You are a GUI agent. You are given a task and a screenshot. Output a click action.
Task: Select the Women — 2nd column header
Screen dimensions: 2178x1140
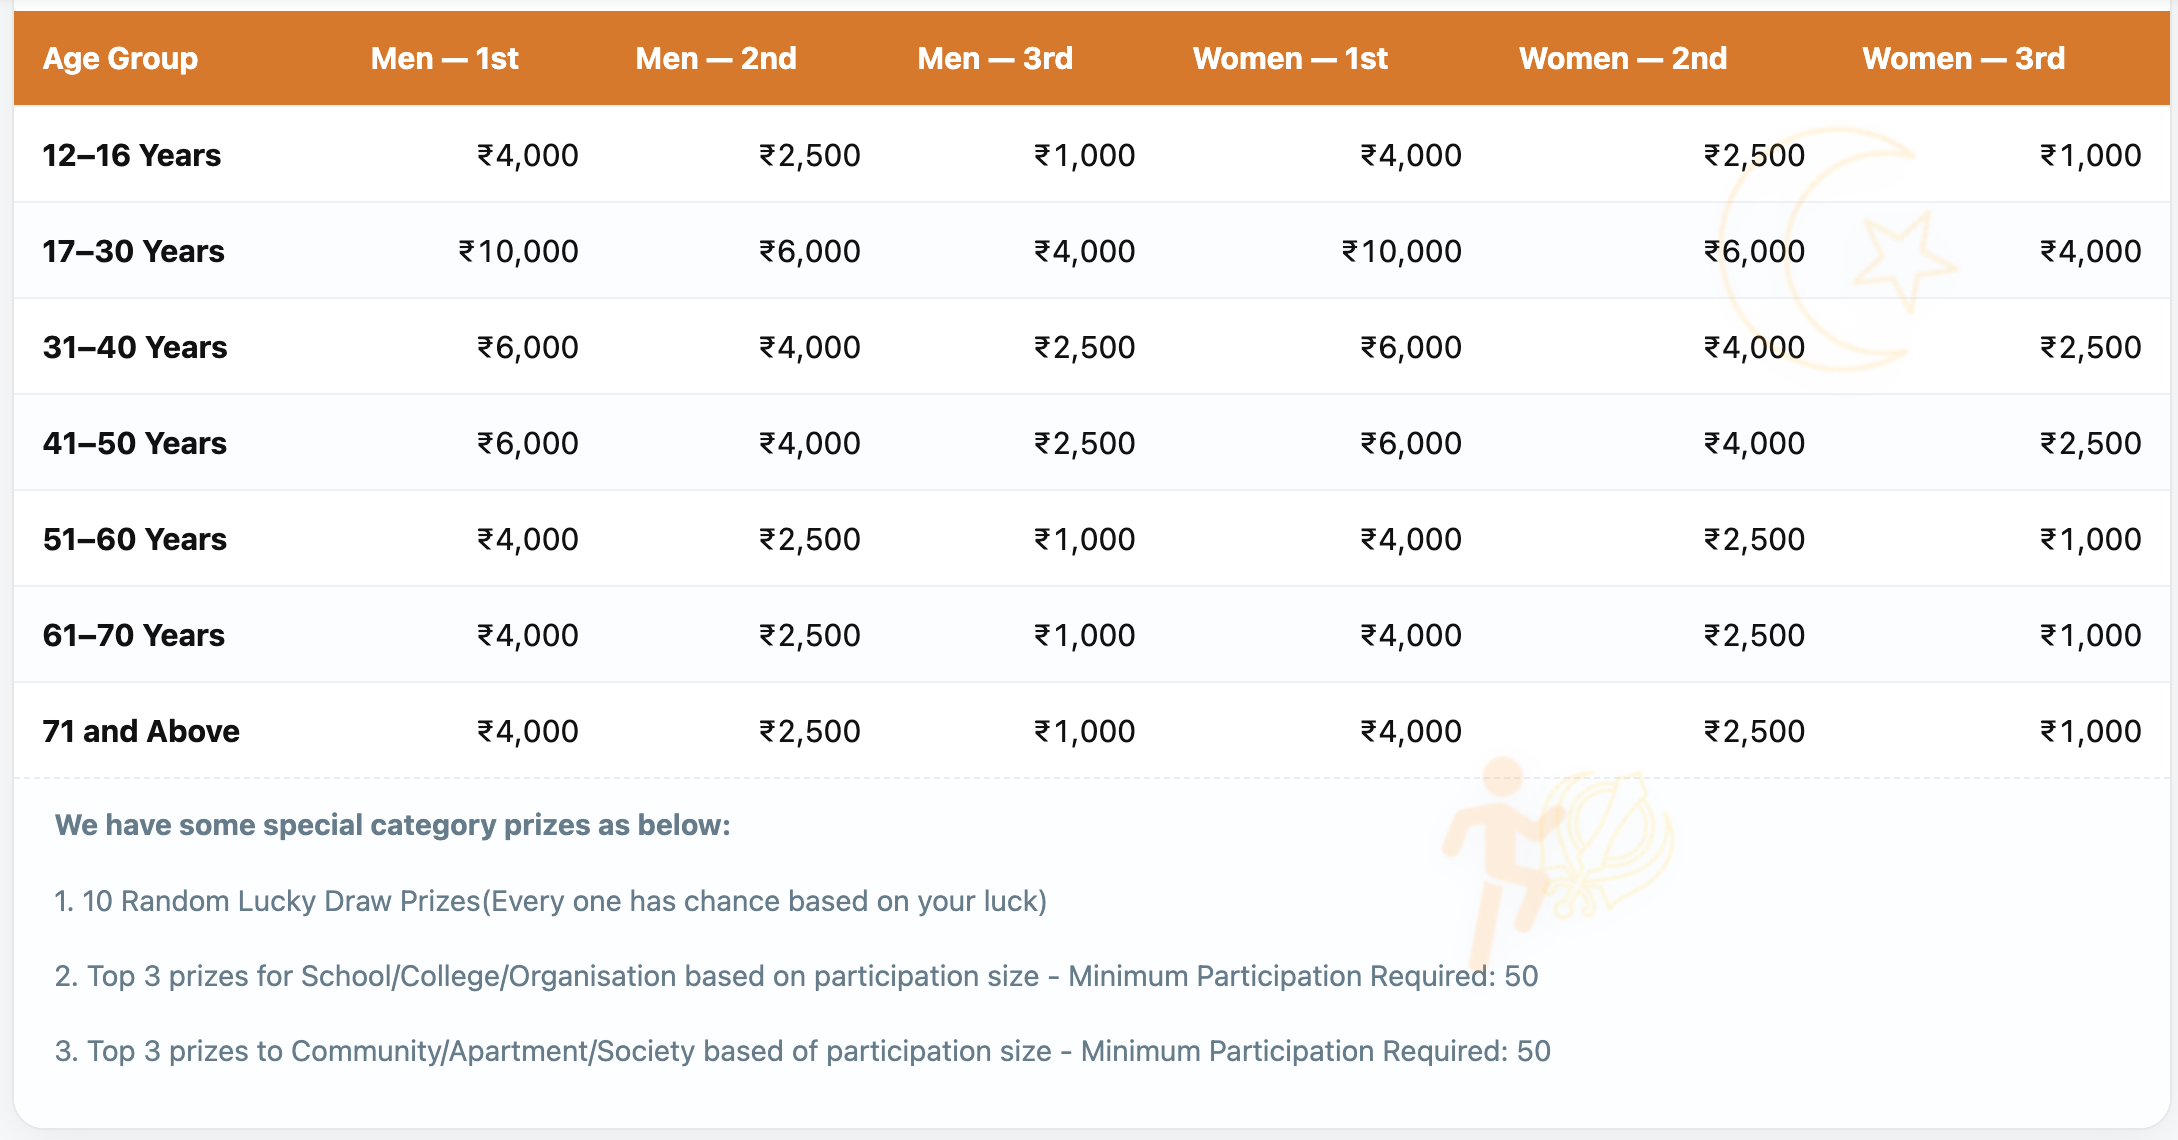tap(1623, 59)
